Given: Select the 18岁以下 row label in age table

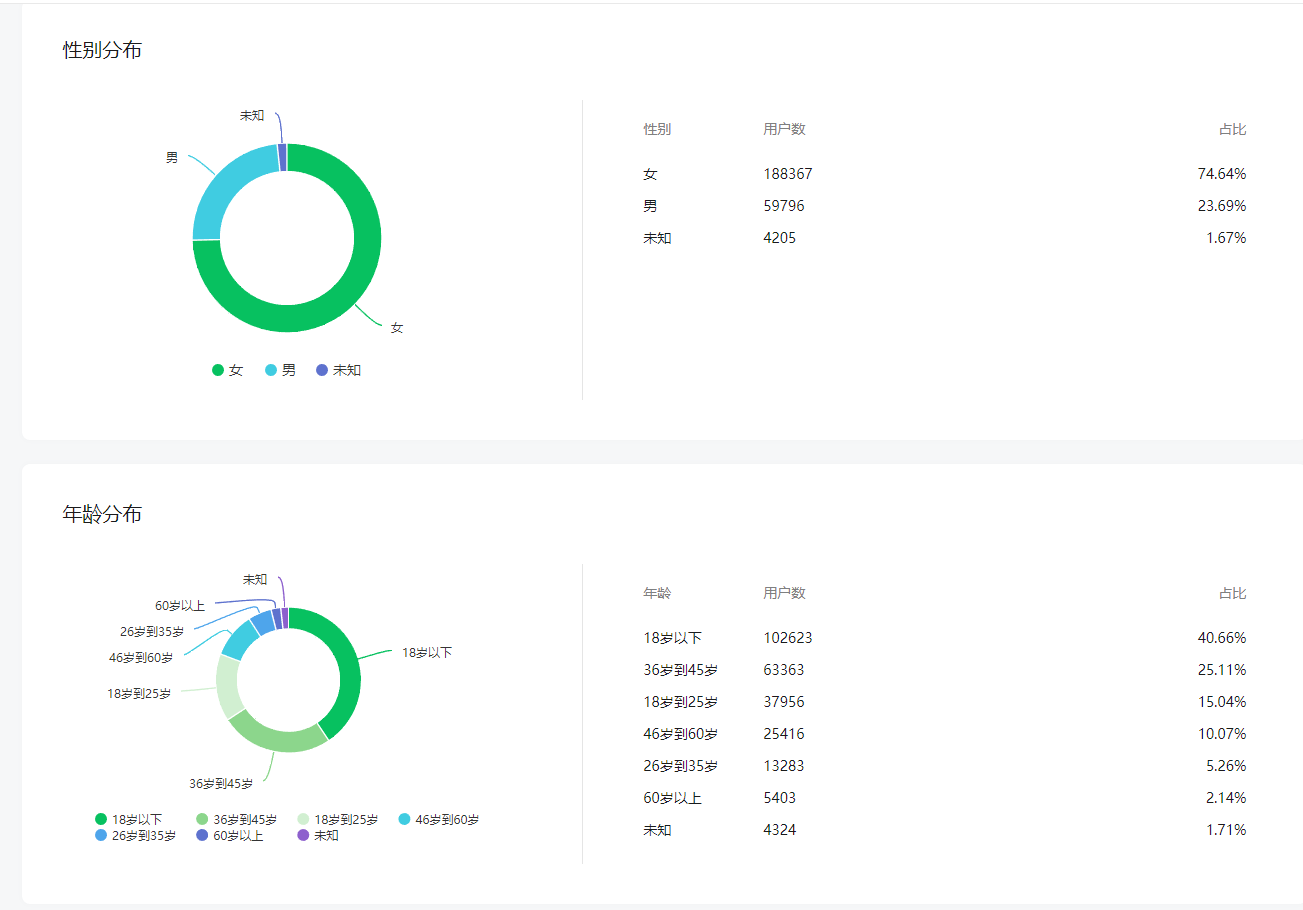Looking at the screenshot, I should pos(672,638).
